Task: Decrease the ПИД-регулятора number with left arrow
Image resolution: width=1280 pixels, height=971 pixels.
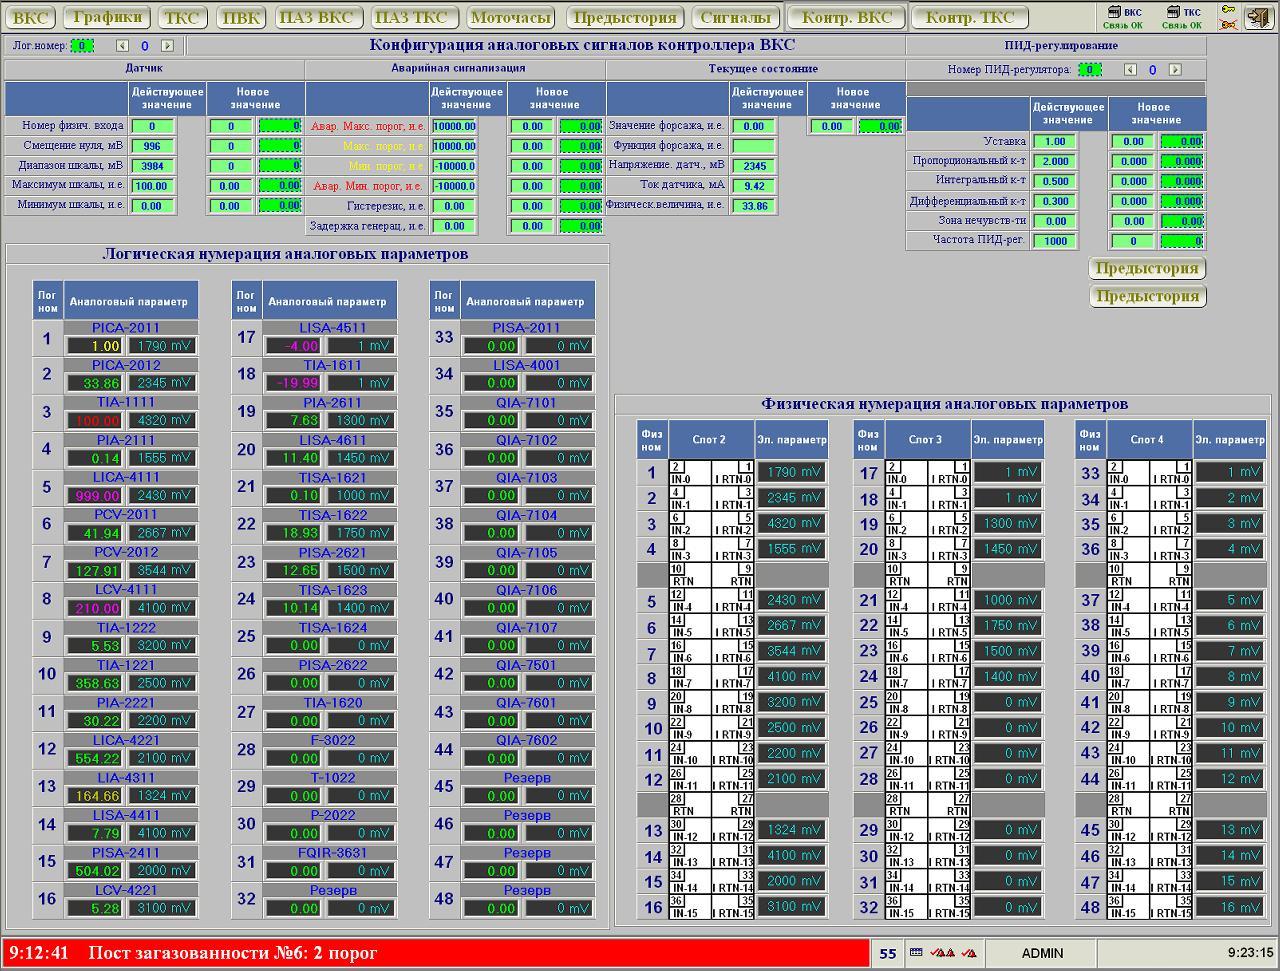Action: (1131, 70)
